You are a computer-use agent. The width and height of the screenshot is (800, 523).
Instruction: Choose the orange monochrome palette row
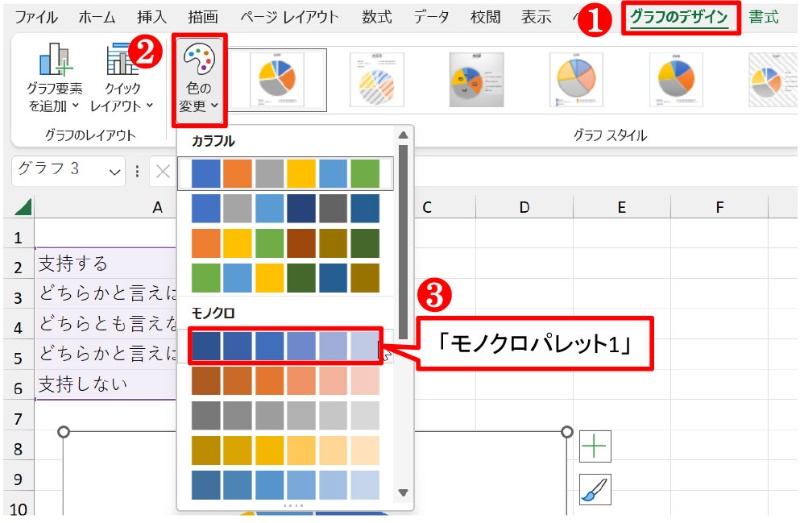click(285, 381)
